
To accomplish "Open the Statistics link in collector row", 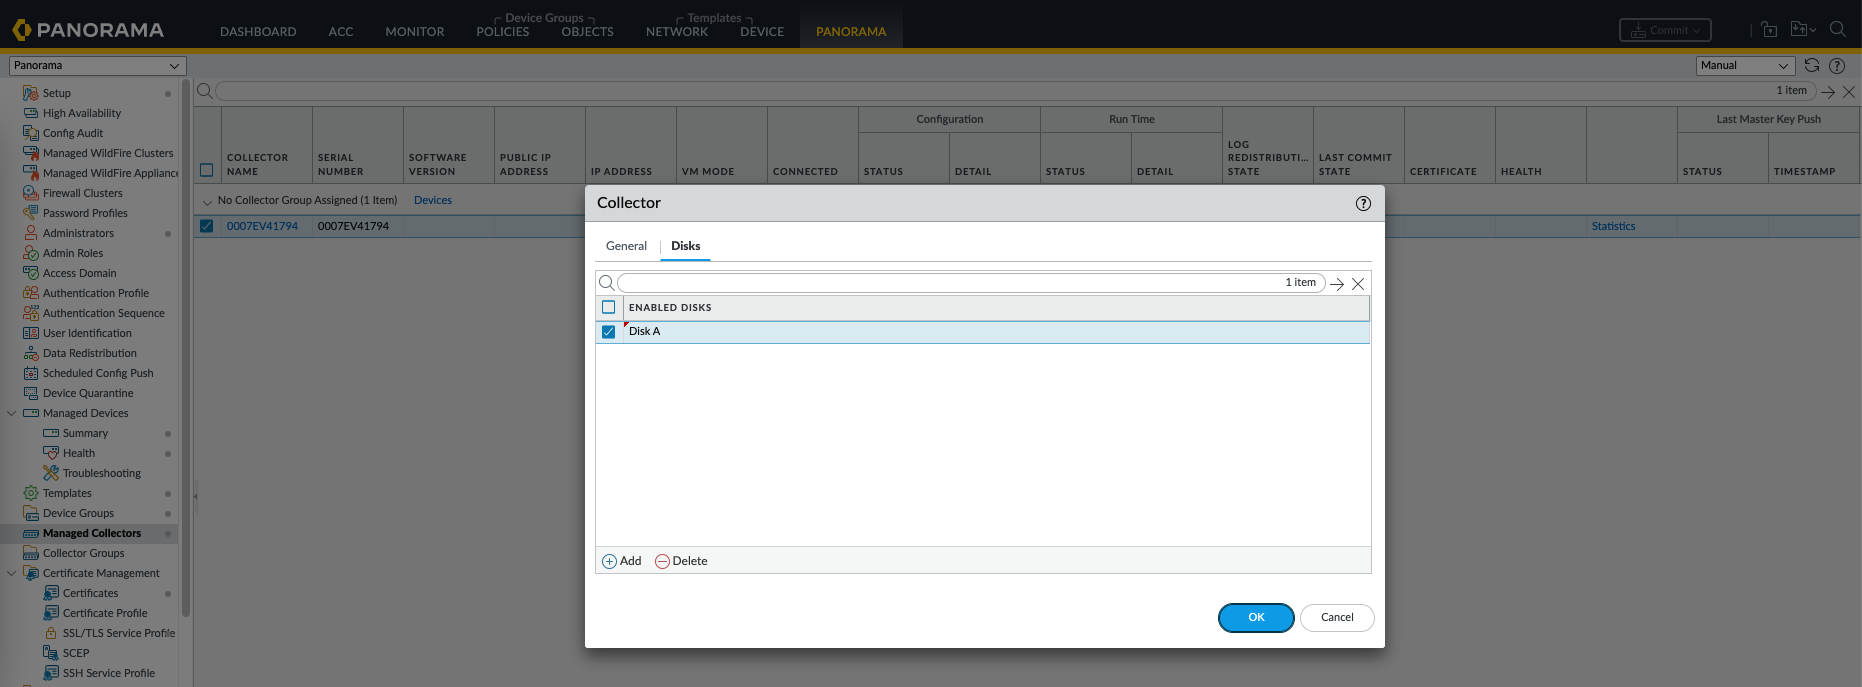I will click(x=1613, y=226).
